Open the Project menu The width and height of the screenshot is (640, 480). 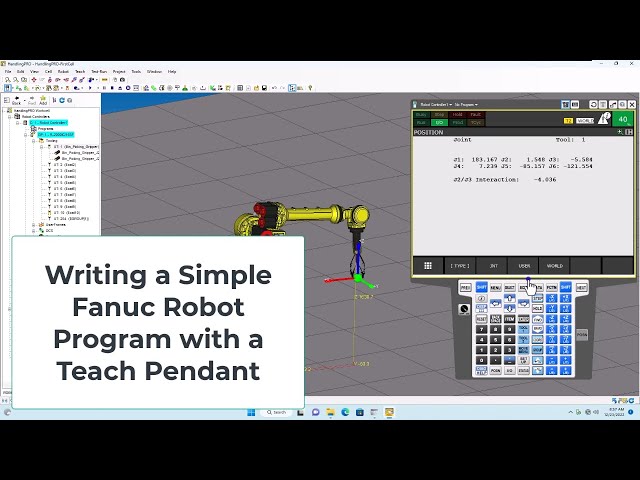(119, 71)
